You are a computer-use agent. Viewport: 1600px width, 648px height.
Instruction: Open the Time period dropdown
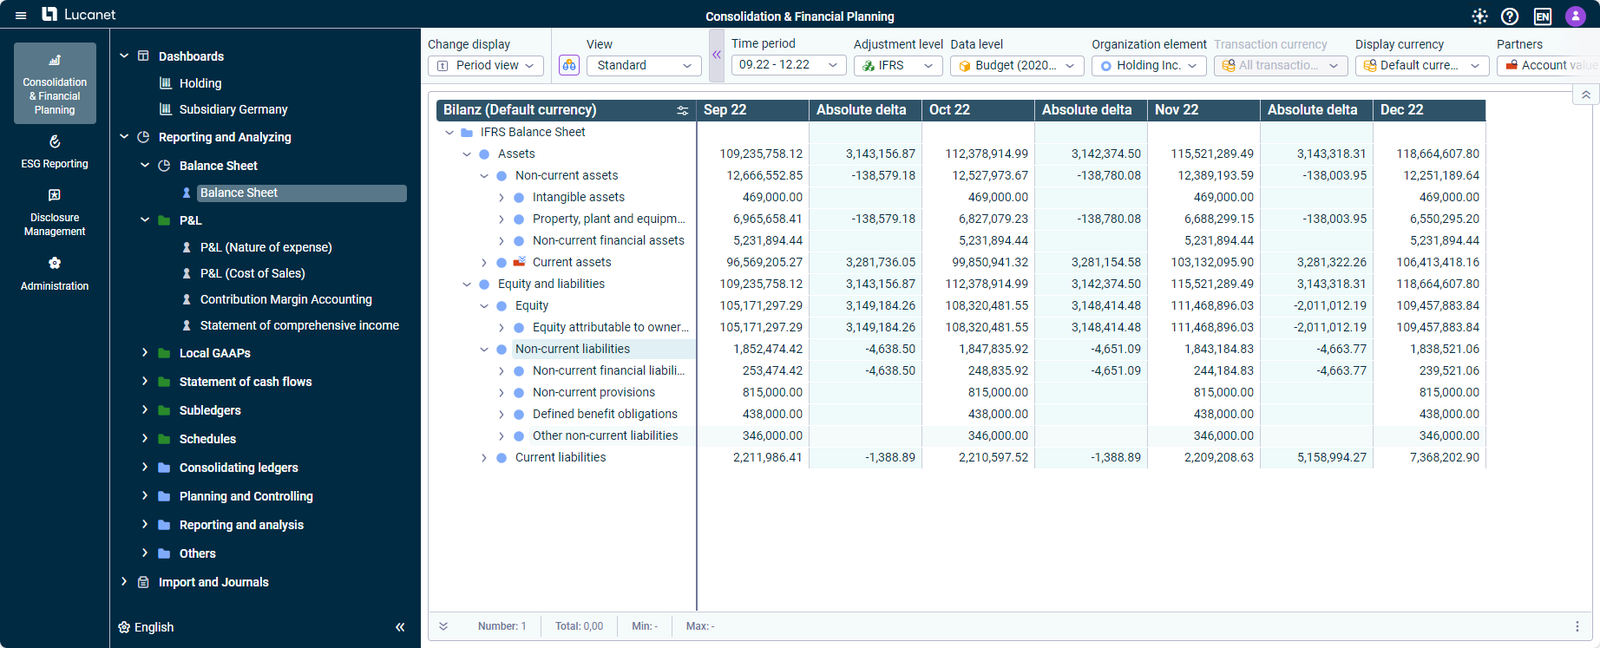(788, 65)
